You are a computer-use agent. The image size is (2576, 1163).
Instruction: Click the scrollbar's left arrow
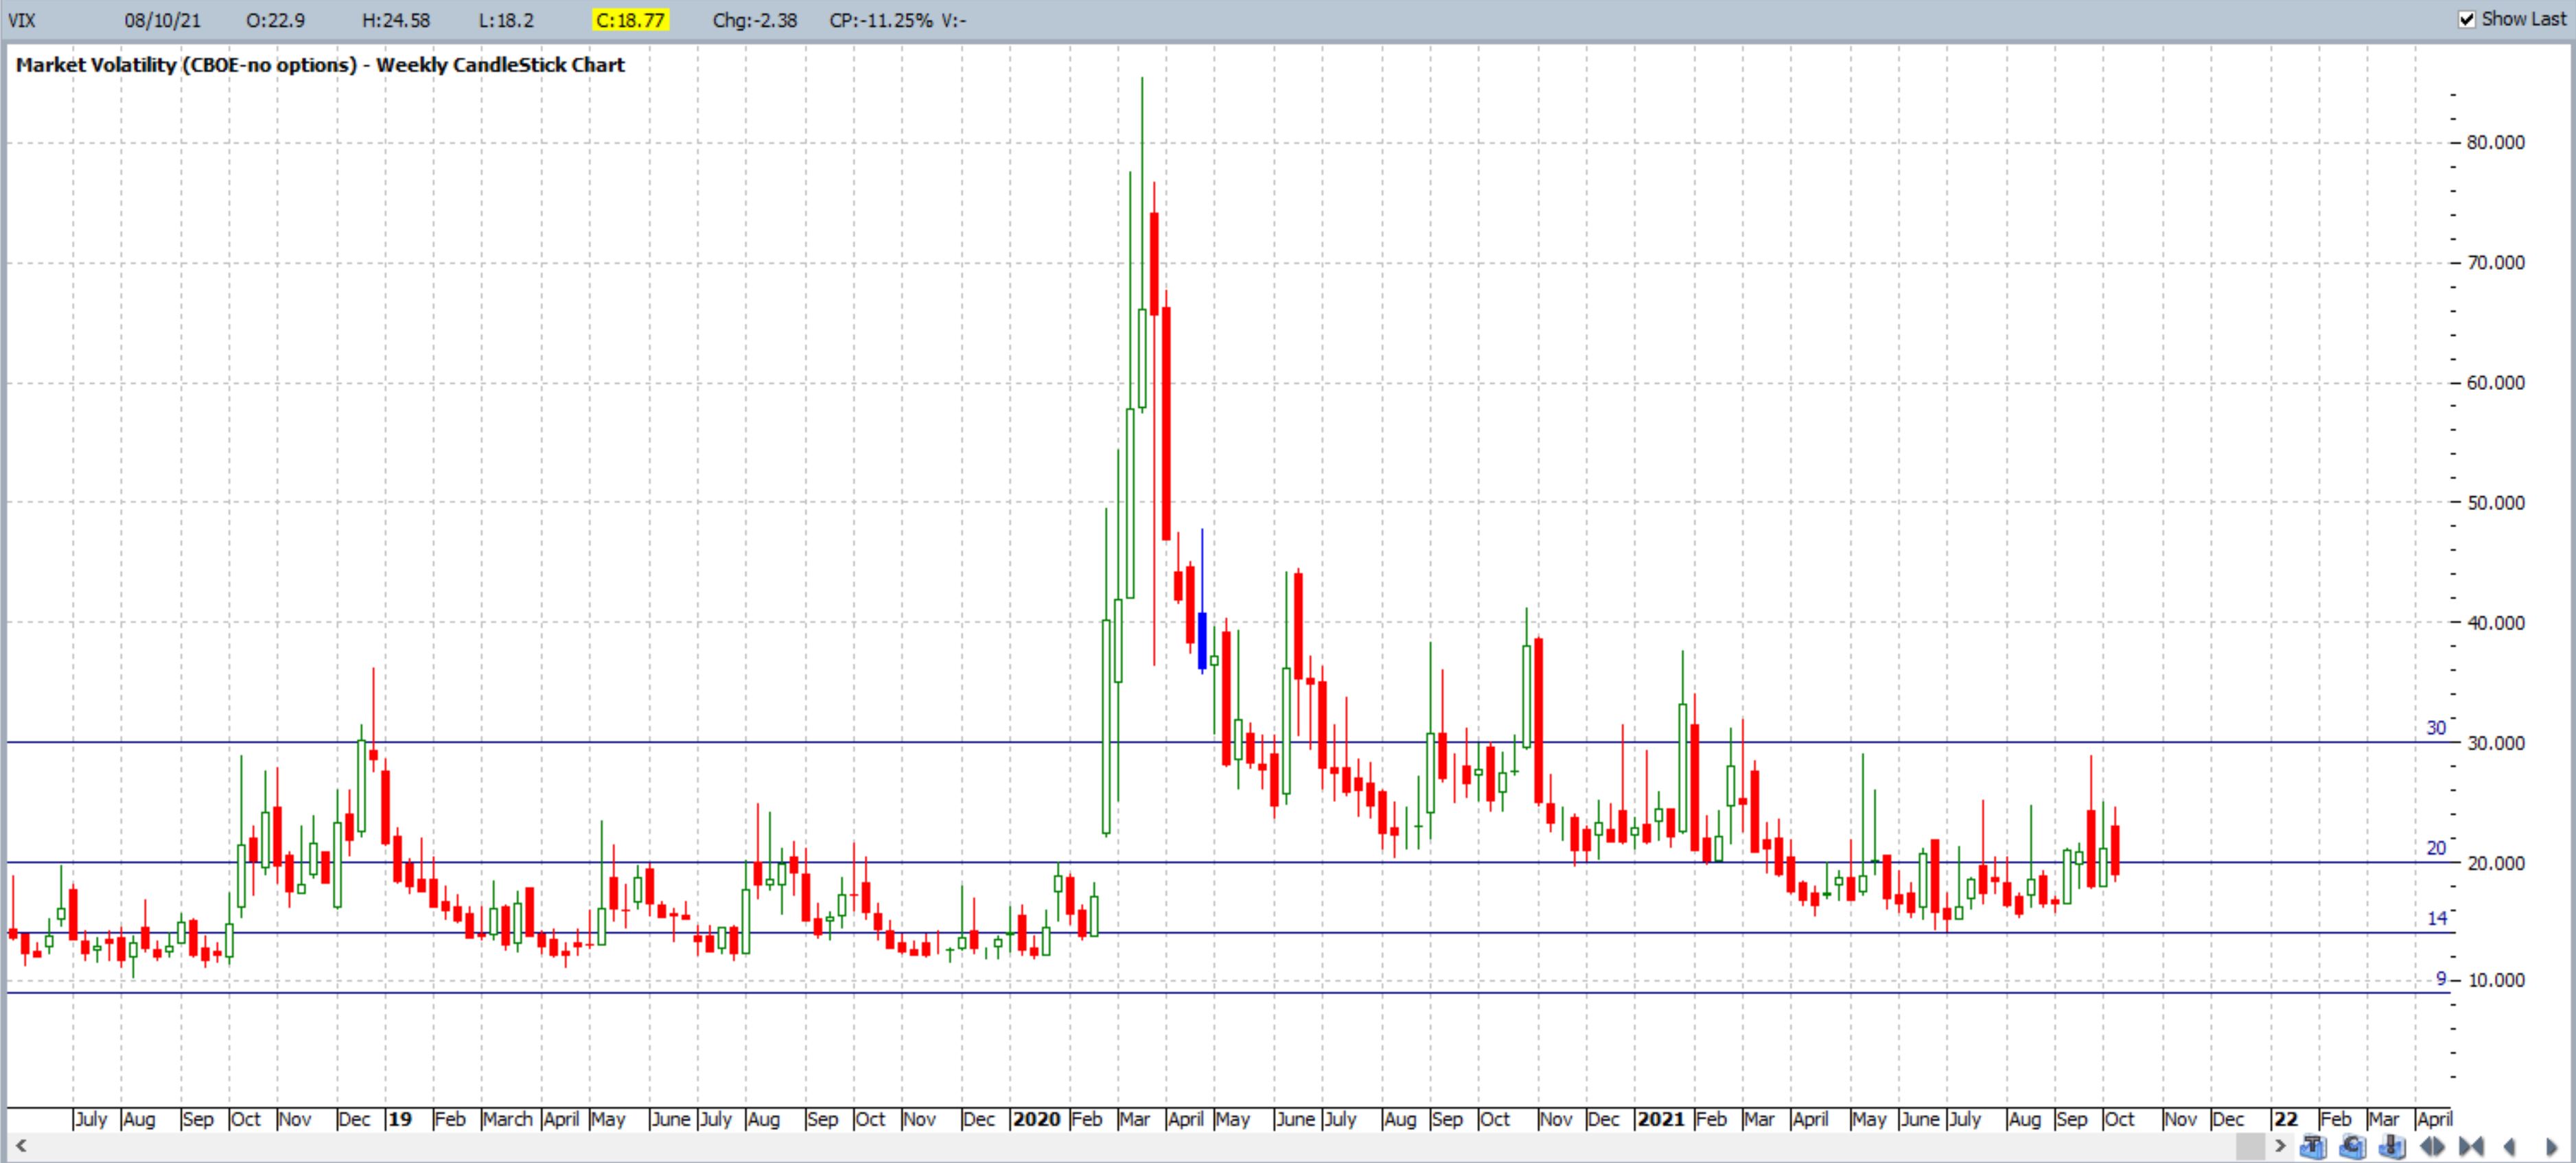click(x=20, y=1146)
